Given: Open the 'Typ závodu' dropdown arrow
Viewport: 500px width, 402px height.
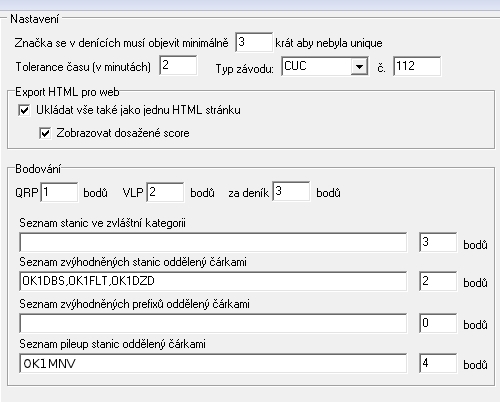Looking at the screenshot, I should pyautogui.click(x=359, y=66).
